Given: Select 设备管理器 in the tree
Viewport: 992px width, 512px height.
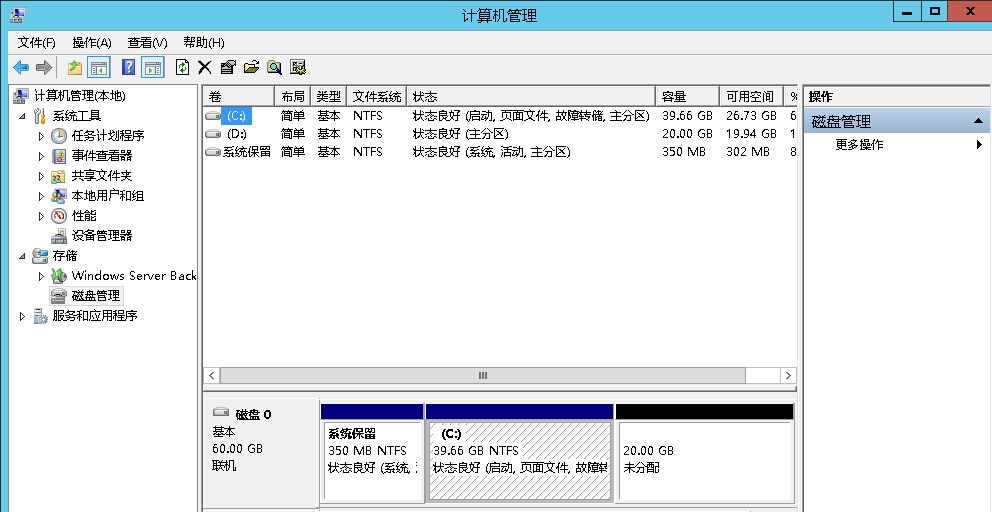Looking at the screenshot, I should pos(101,236).
